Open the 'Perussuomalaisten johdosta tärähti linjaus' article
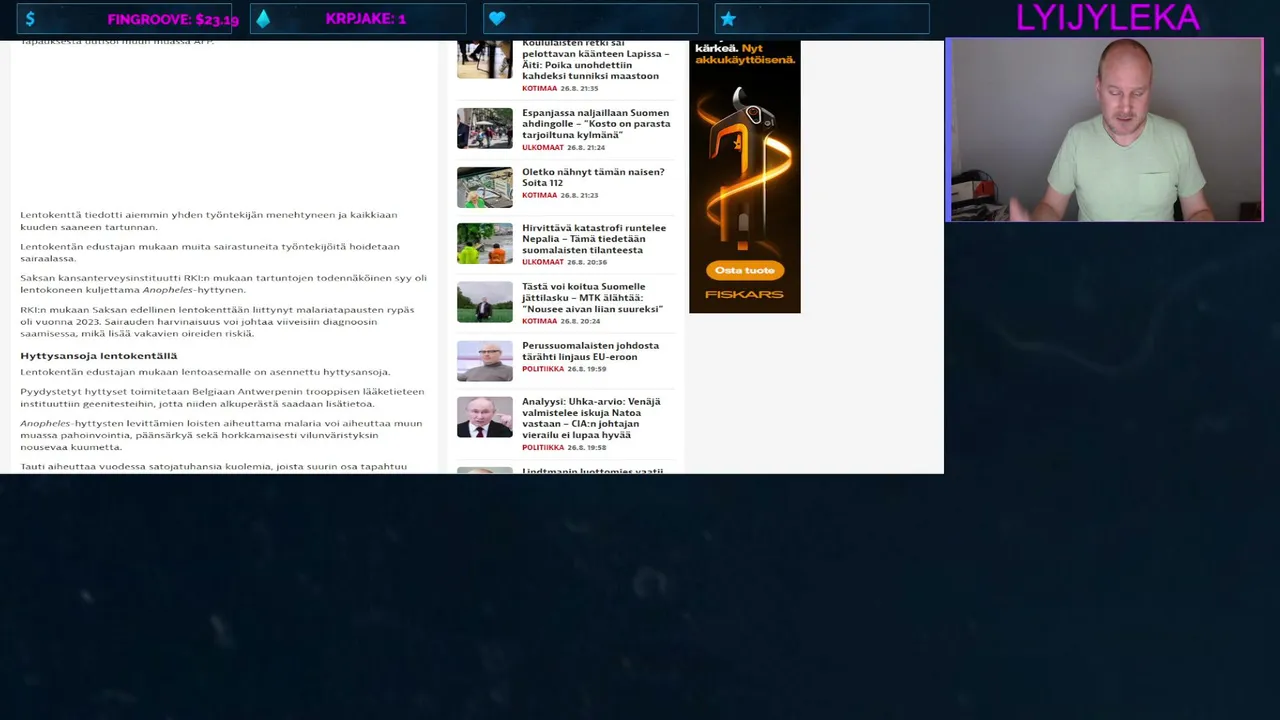Viewport: 1280px width, 720px height. (590, 351)
